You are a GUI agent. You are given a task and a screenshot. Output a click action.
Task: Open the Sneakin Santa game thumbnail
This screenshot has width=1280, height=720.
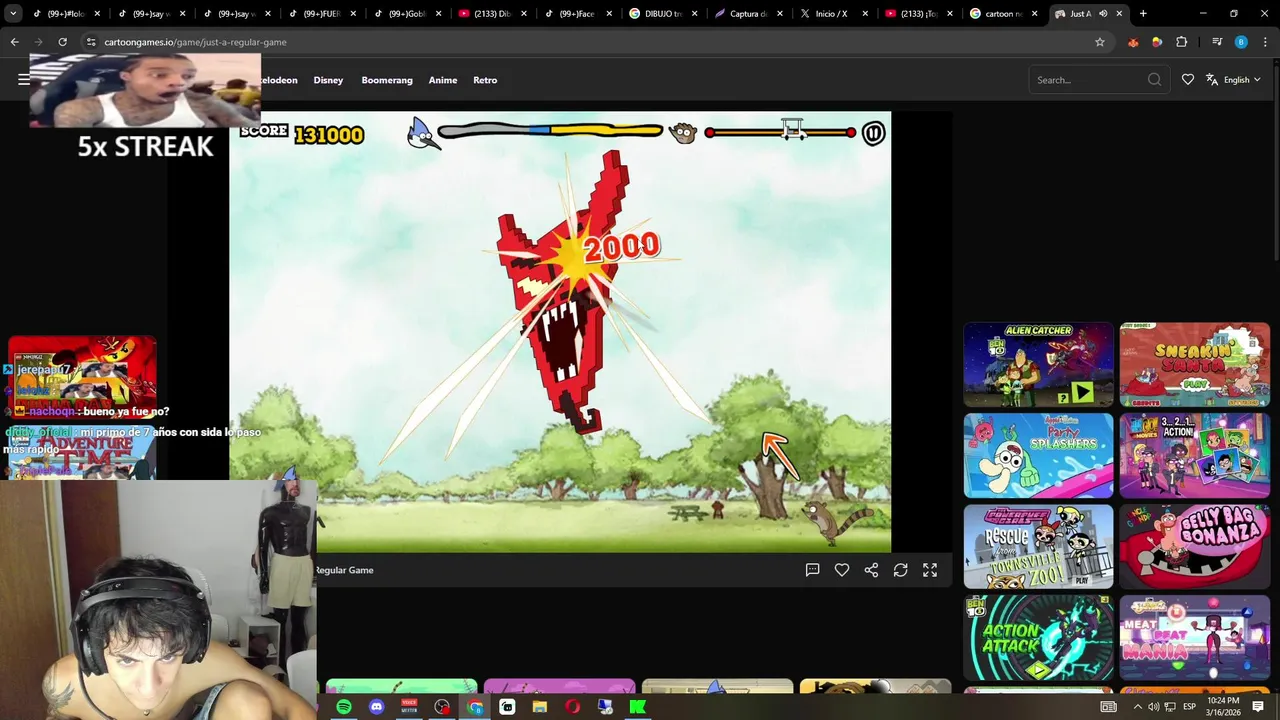(x=1194, y=364)
